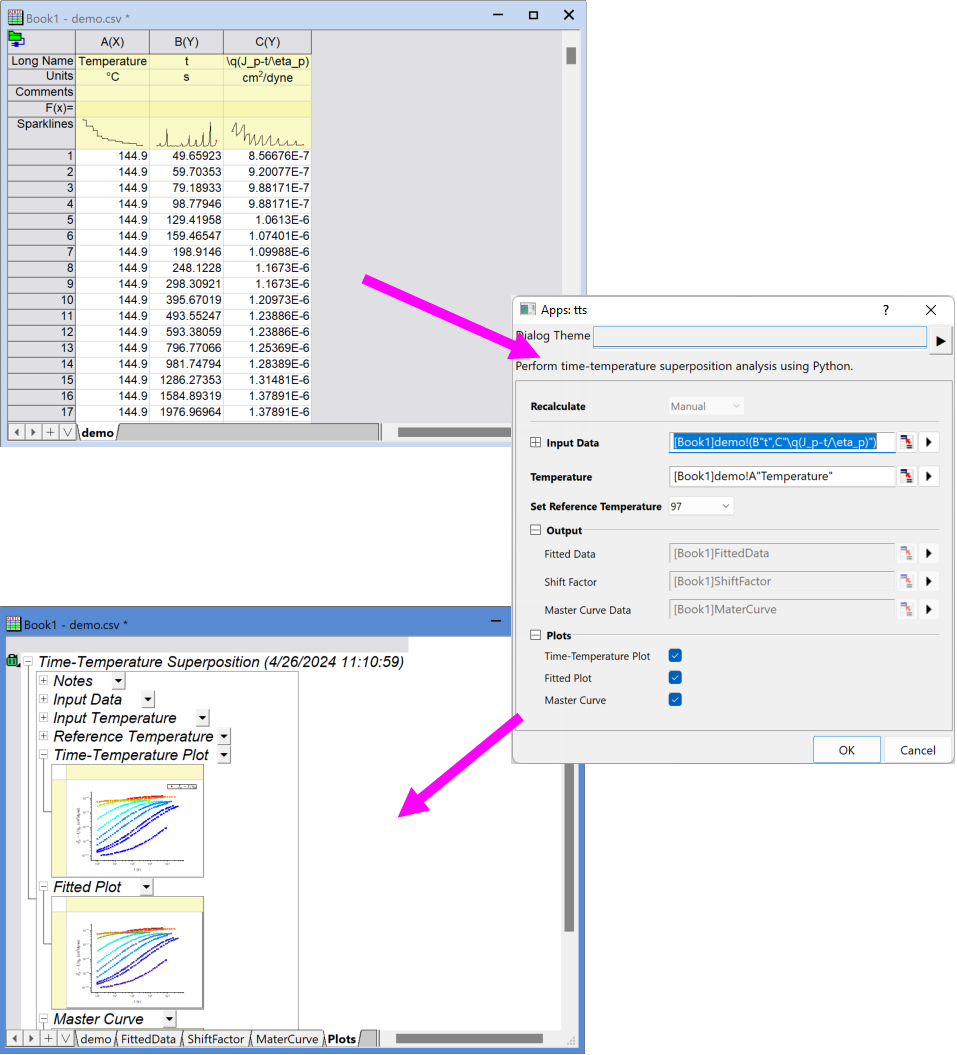The width and height of the screenshot is (957, 1055).
Task: Click the worksheet properties icon in Book1 corner
Action: (x=16, y=38)
